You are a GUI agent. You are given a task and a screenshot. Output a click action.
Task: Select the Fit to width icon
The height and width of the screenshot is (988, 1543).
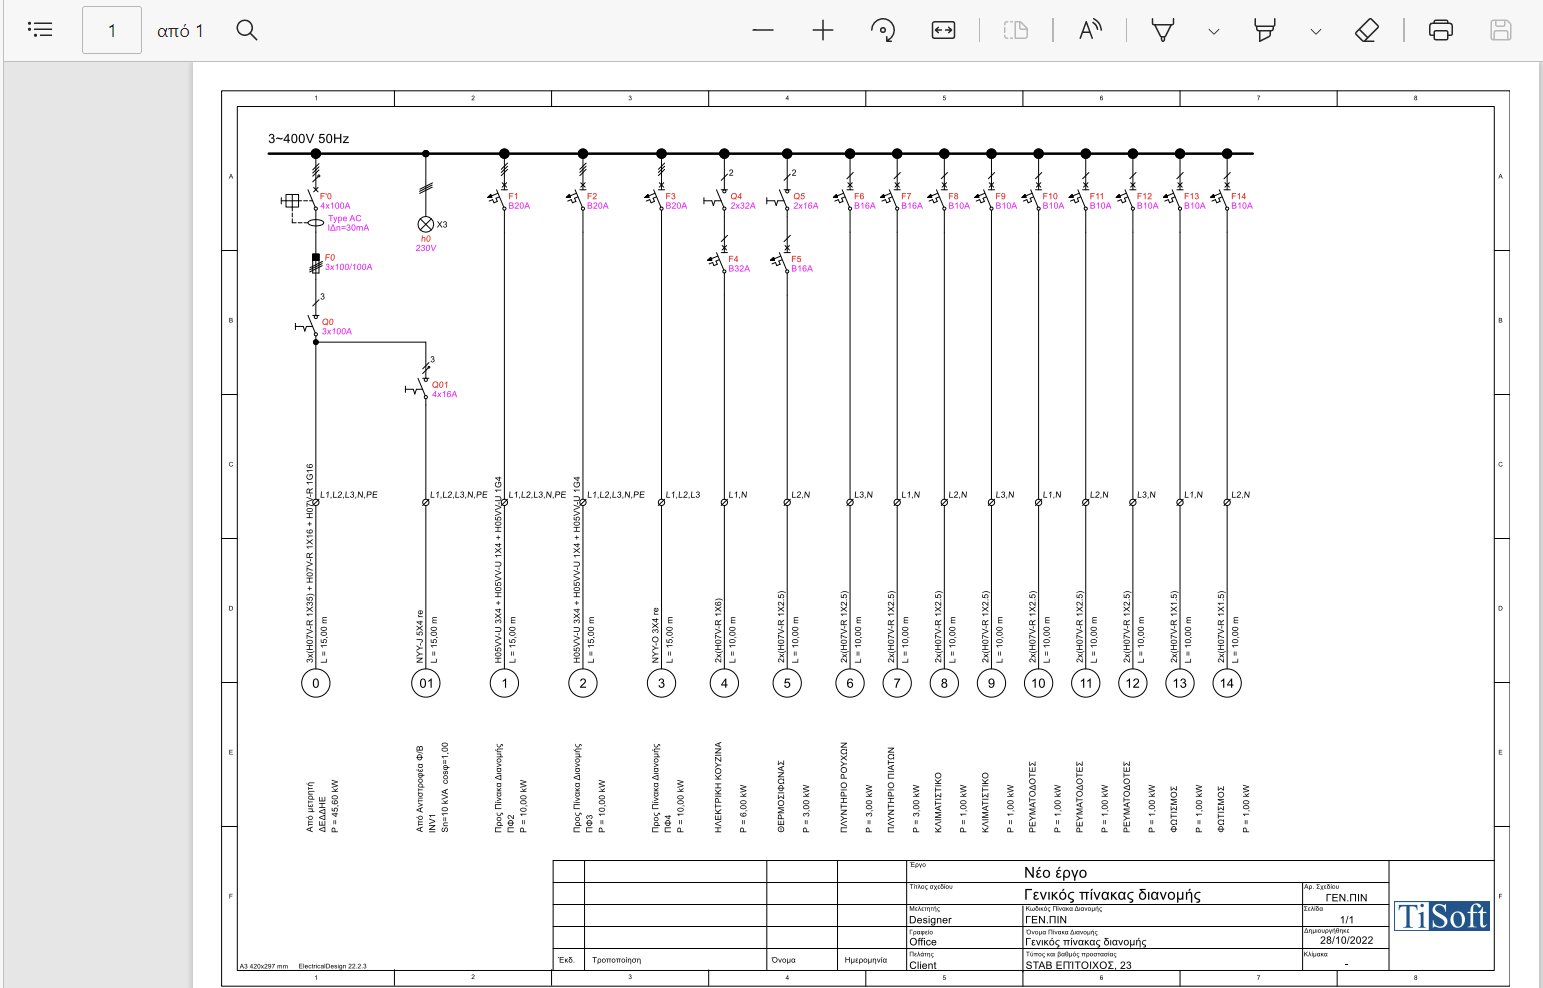942,30
